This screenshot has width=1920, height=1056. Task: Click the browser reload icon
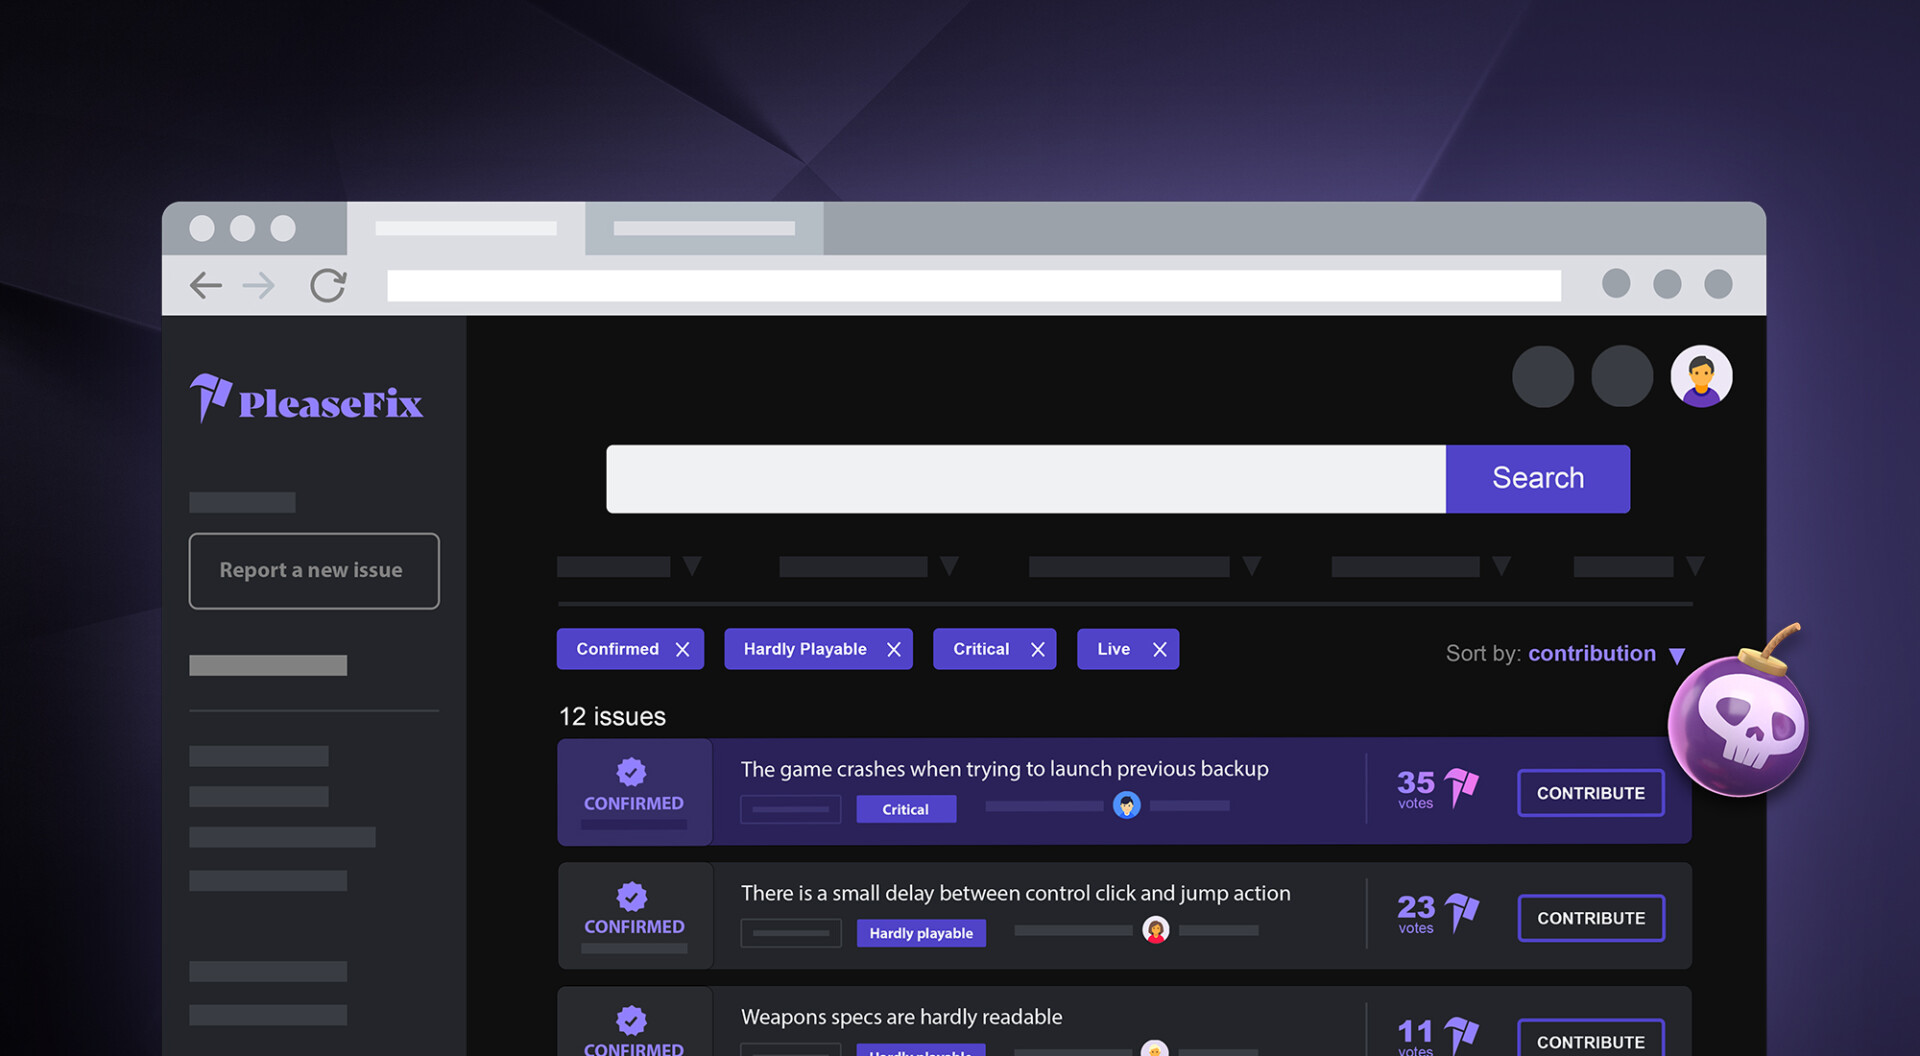click(x=328, y=286)
